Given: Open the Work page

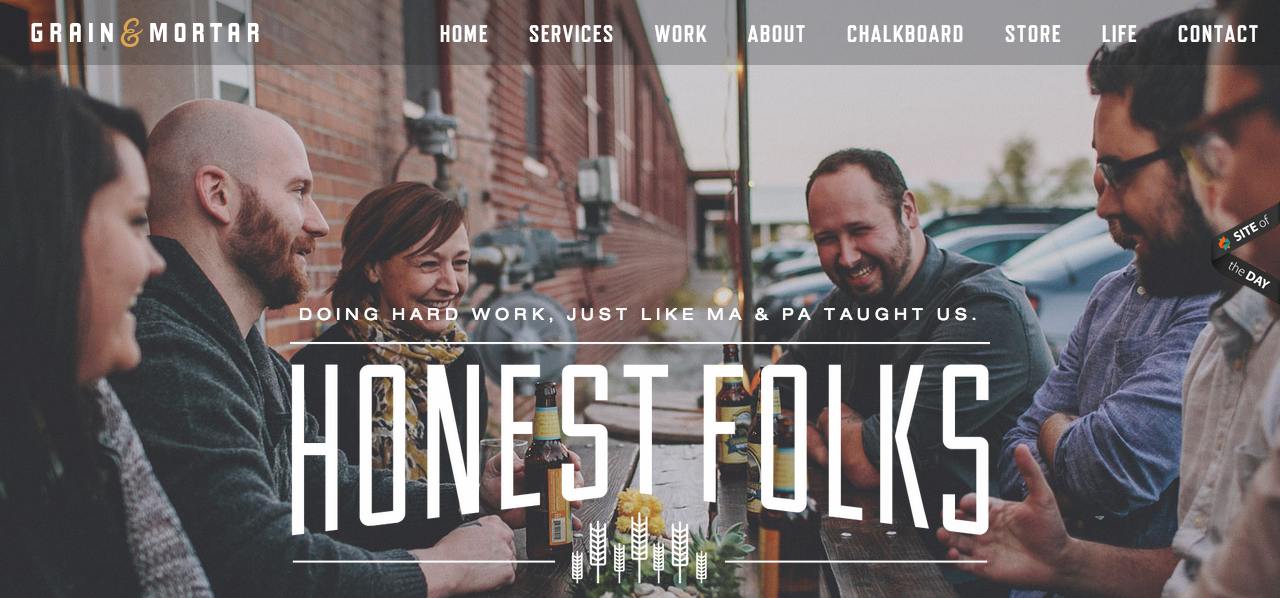Looking at the screenshot, I should tap(681, 34).
